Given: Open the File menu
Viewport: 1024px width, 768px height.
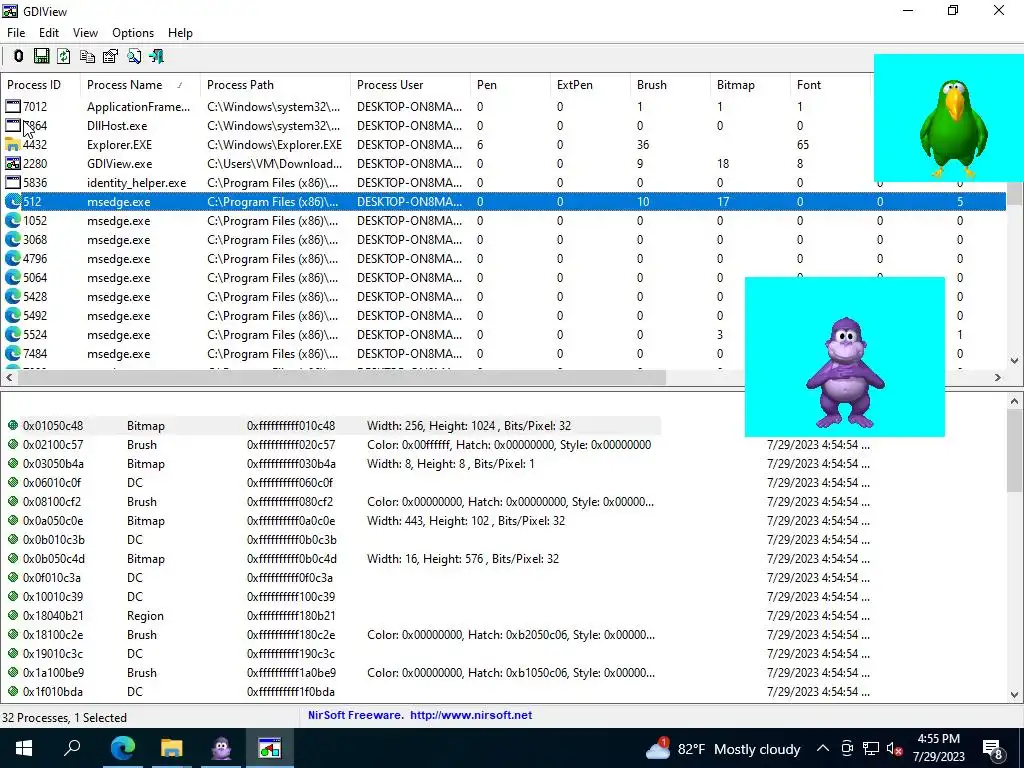Looking at the screenshot, I should coord(16,33).
